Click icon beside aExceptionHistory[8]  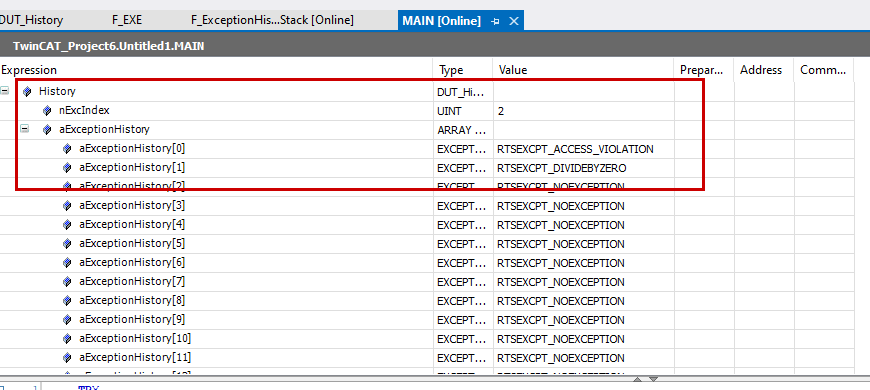pyautogui.click(x=67, y=301)
